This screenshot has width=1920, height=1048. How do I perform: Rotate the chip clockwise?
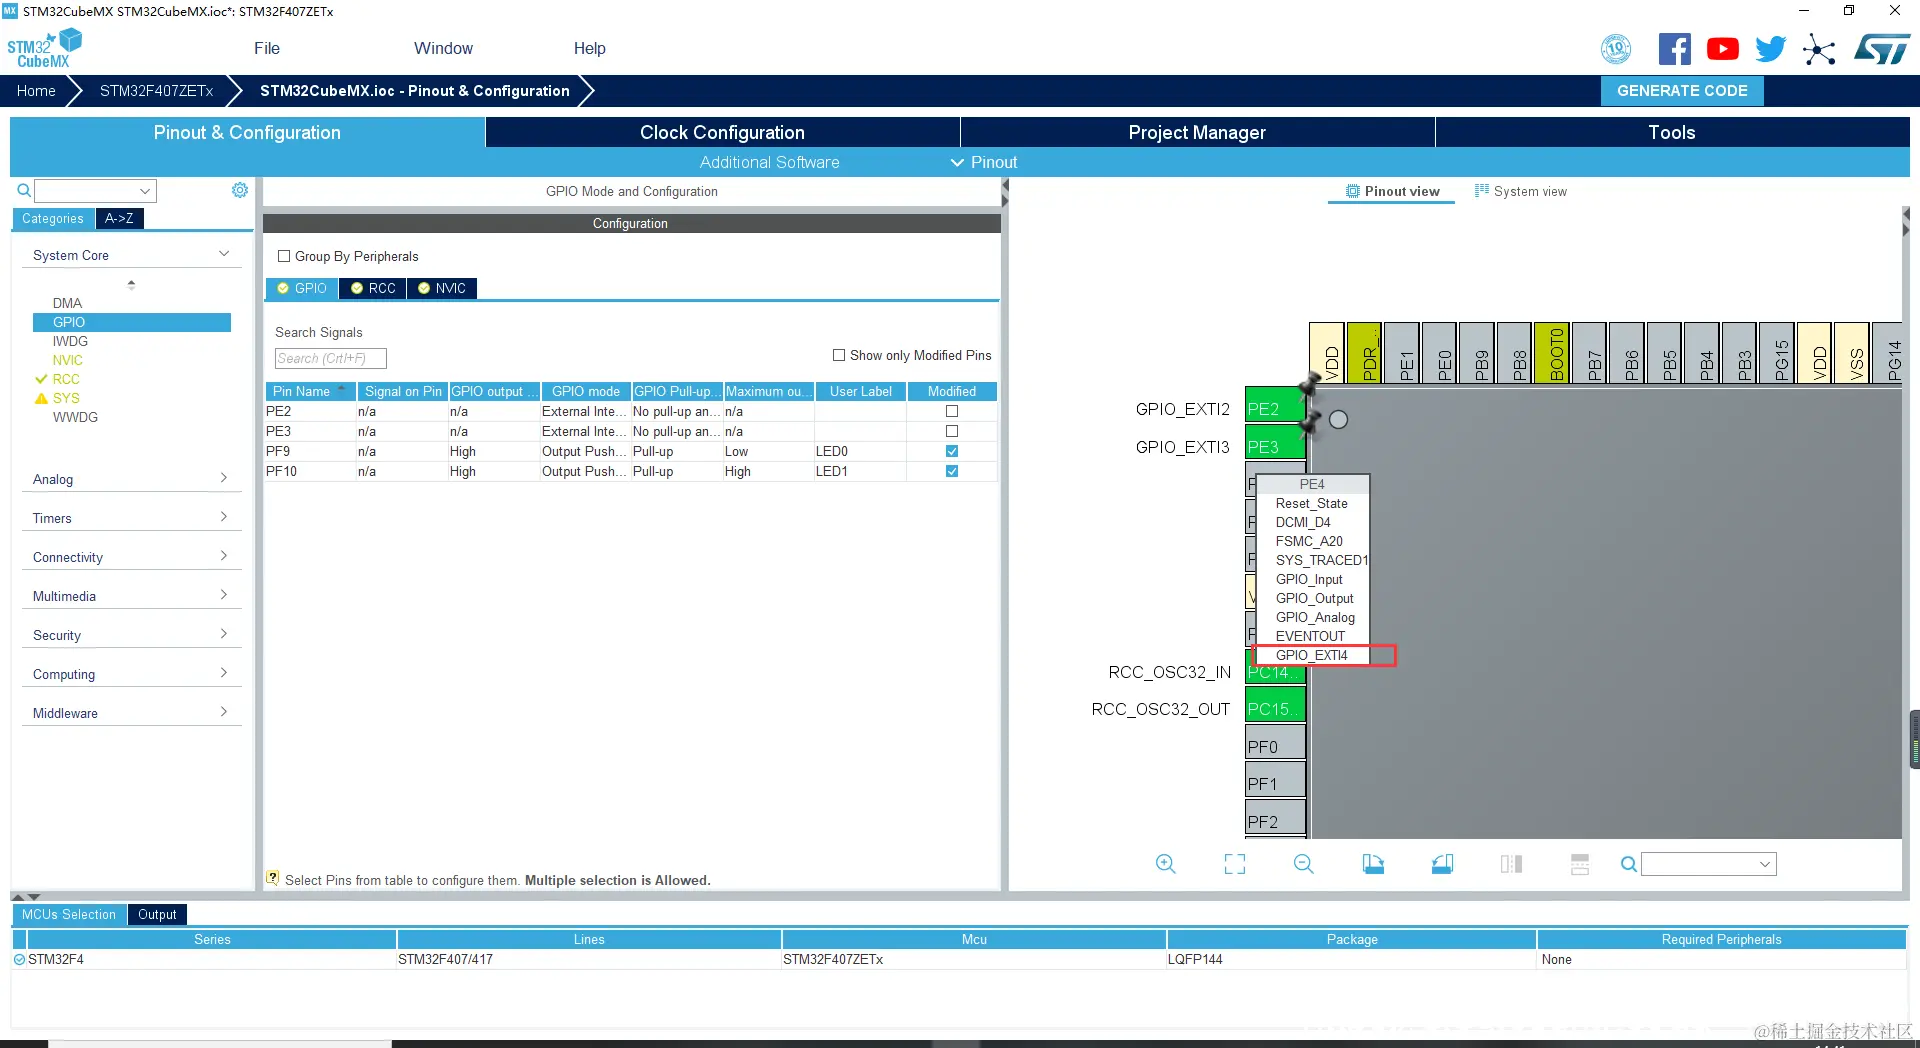pyautogui.click(x=1373, y=864)
